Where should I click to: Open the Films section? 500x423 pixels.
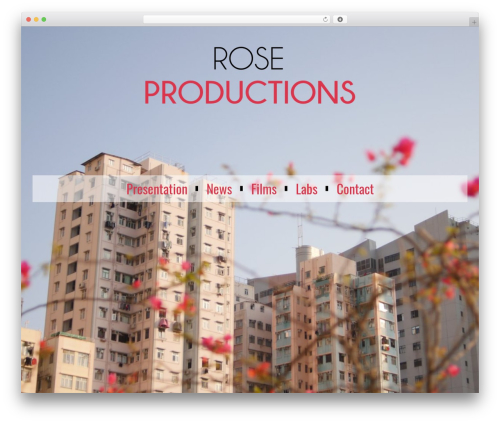264,189
